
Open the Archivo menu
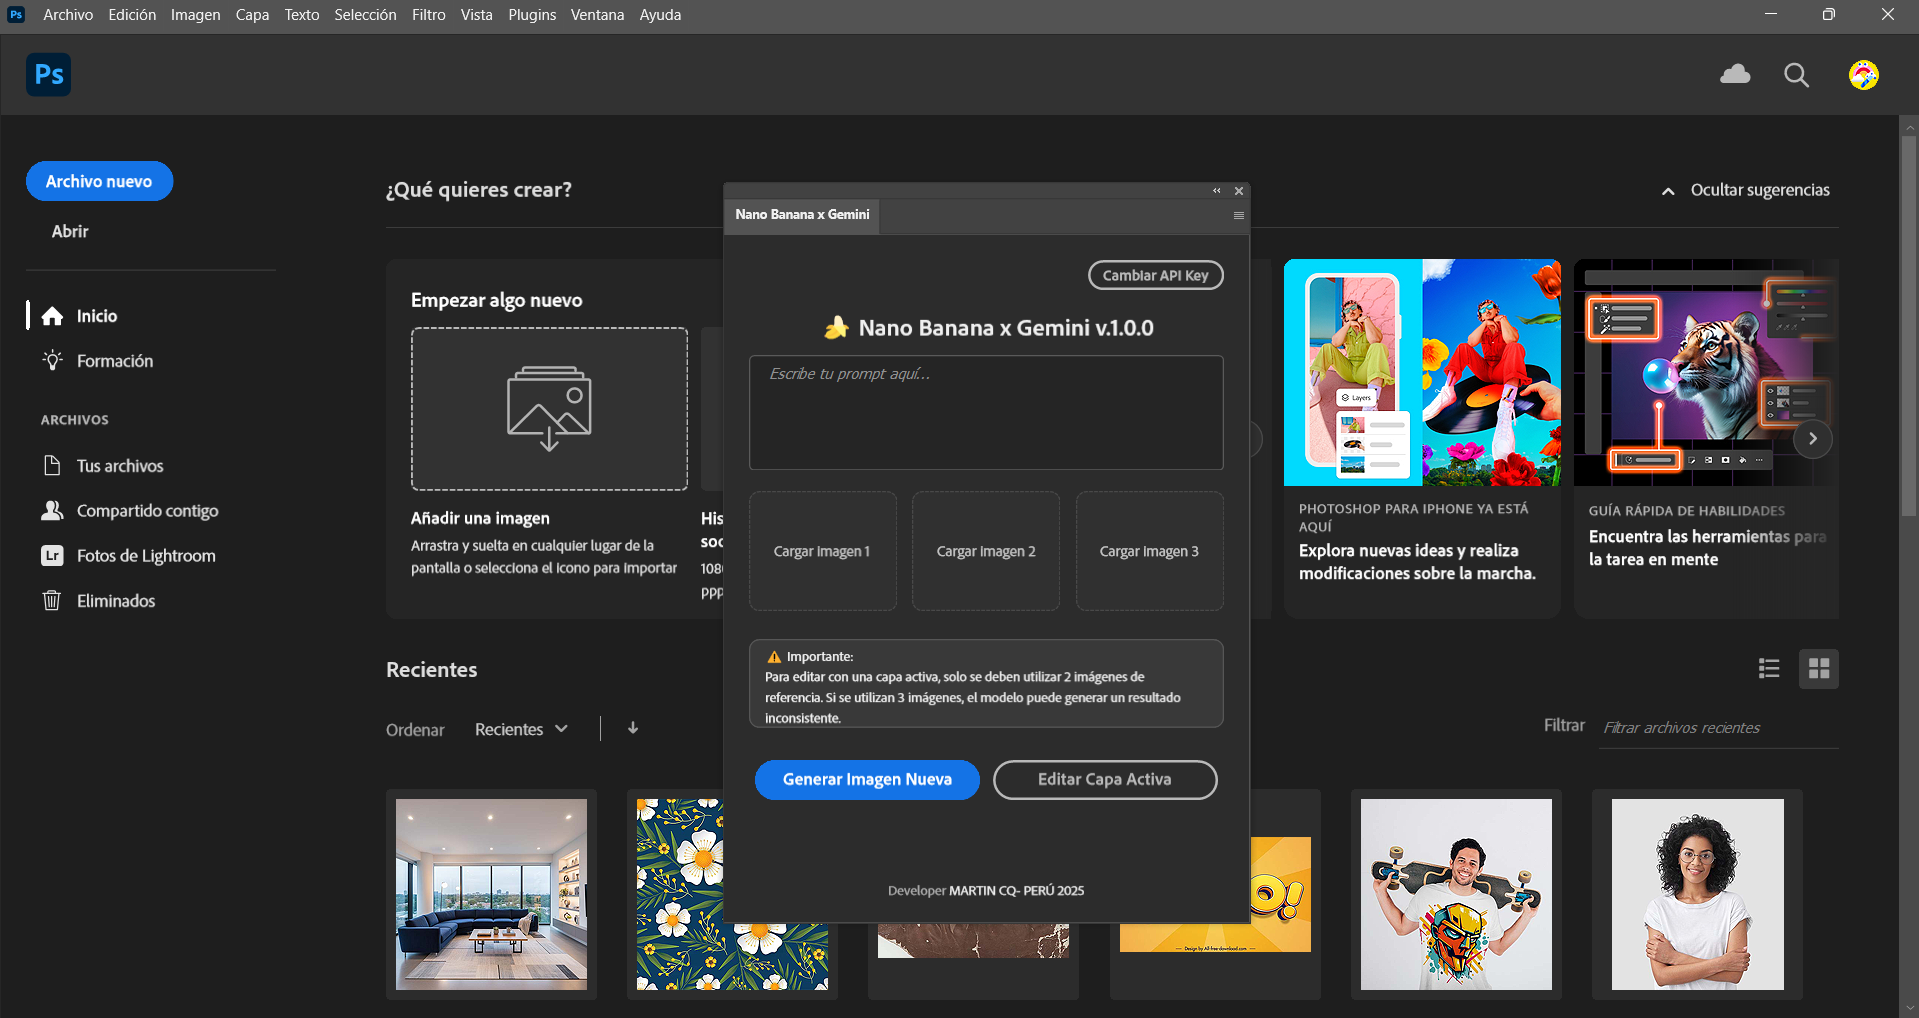(x=68, y=15)
